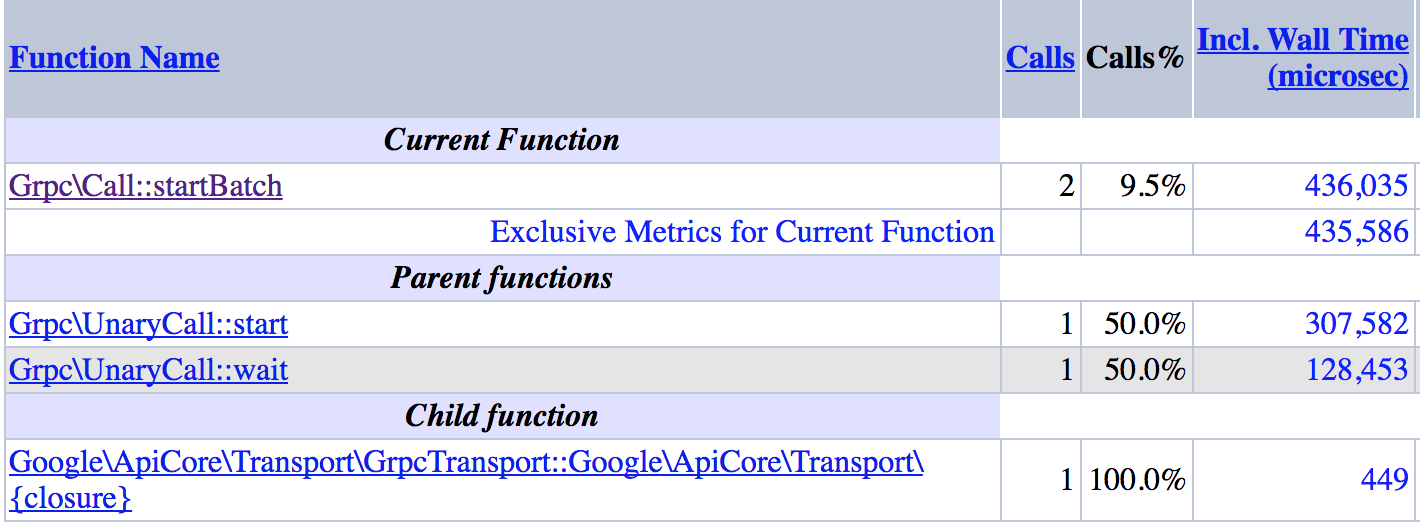Click the 435,586 exclusive wall time value
Viewport: 1420px width, 528px height.
pyautogui.click(x=1357, y=232)
